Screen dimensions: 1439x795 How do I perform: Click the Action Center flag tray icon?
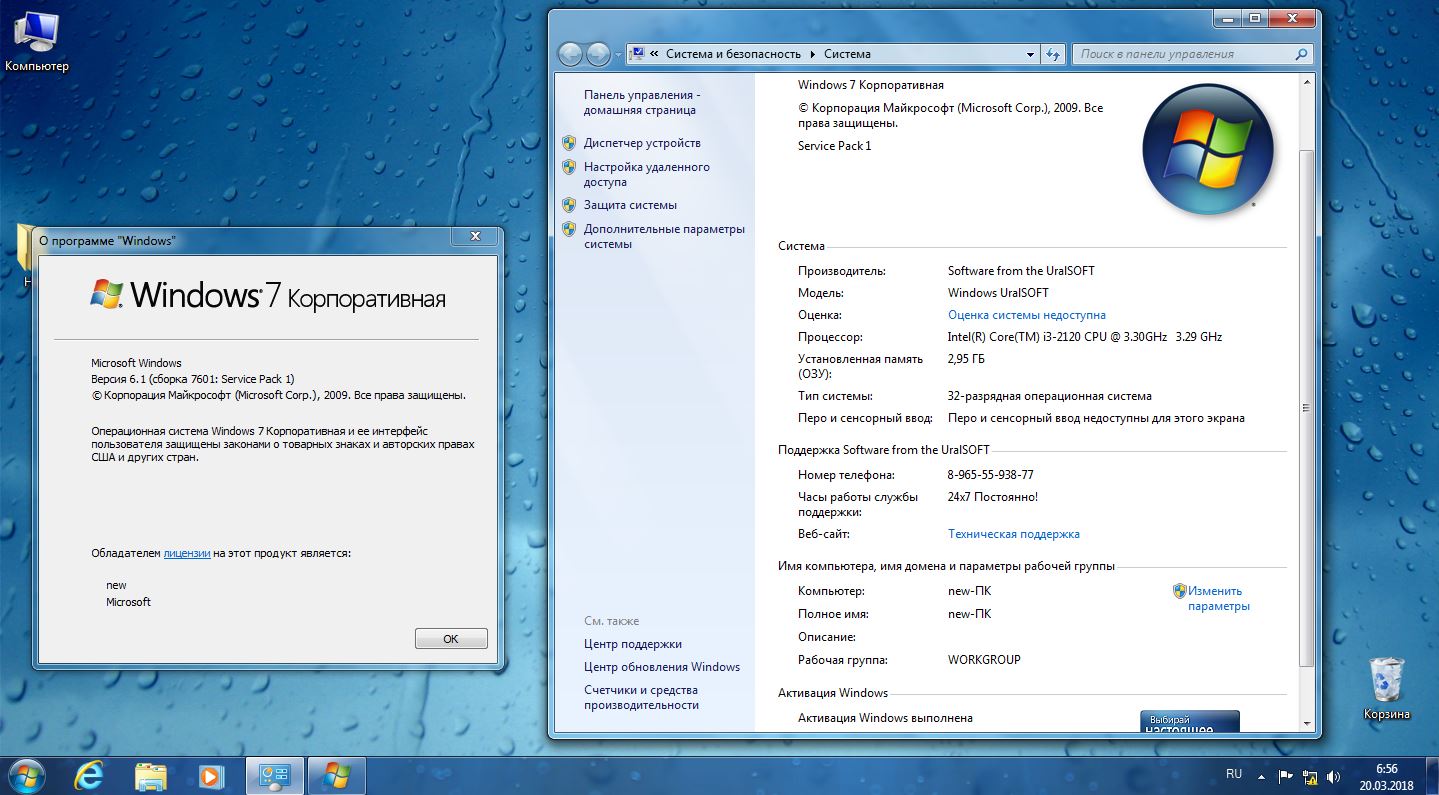[1285, 776]
